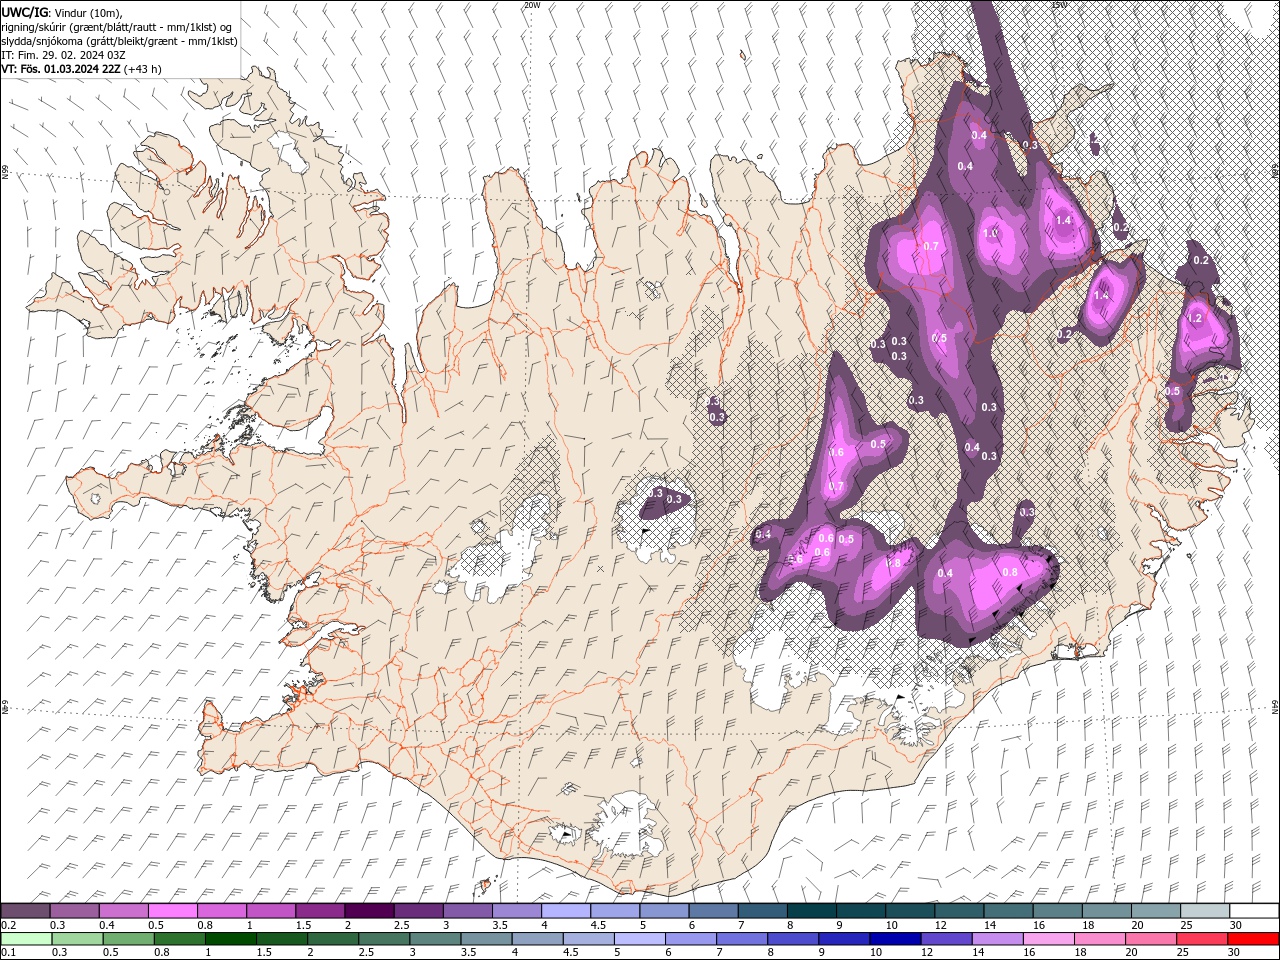Click the snow scale swatch starting at 4.5

coord(615,911)
